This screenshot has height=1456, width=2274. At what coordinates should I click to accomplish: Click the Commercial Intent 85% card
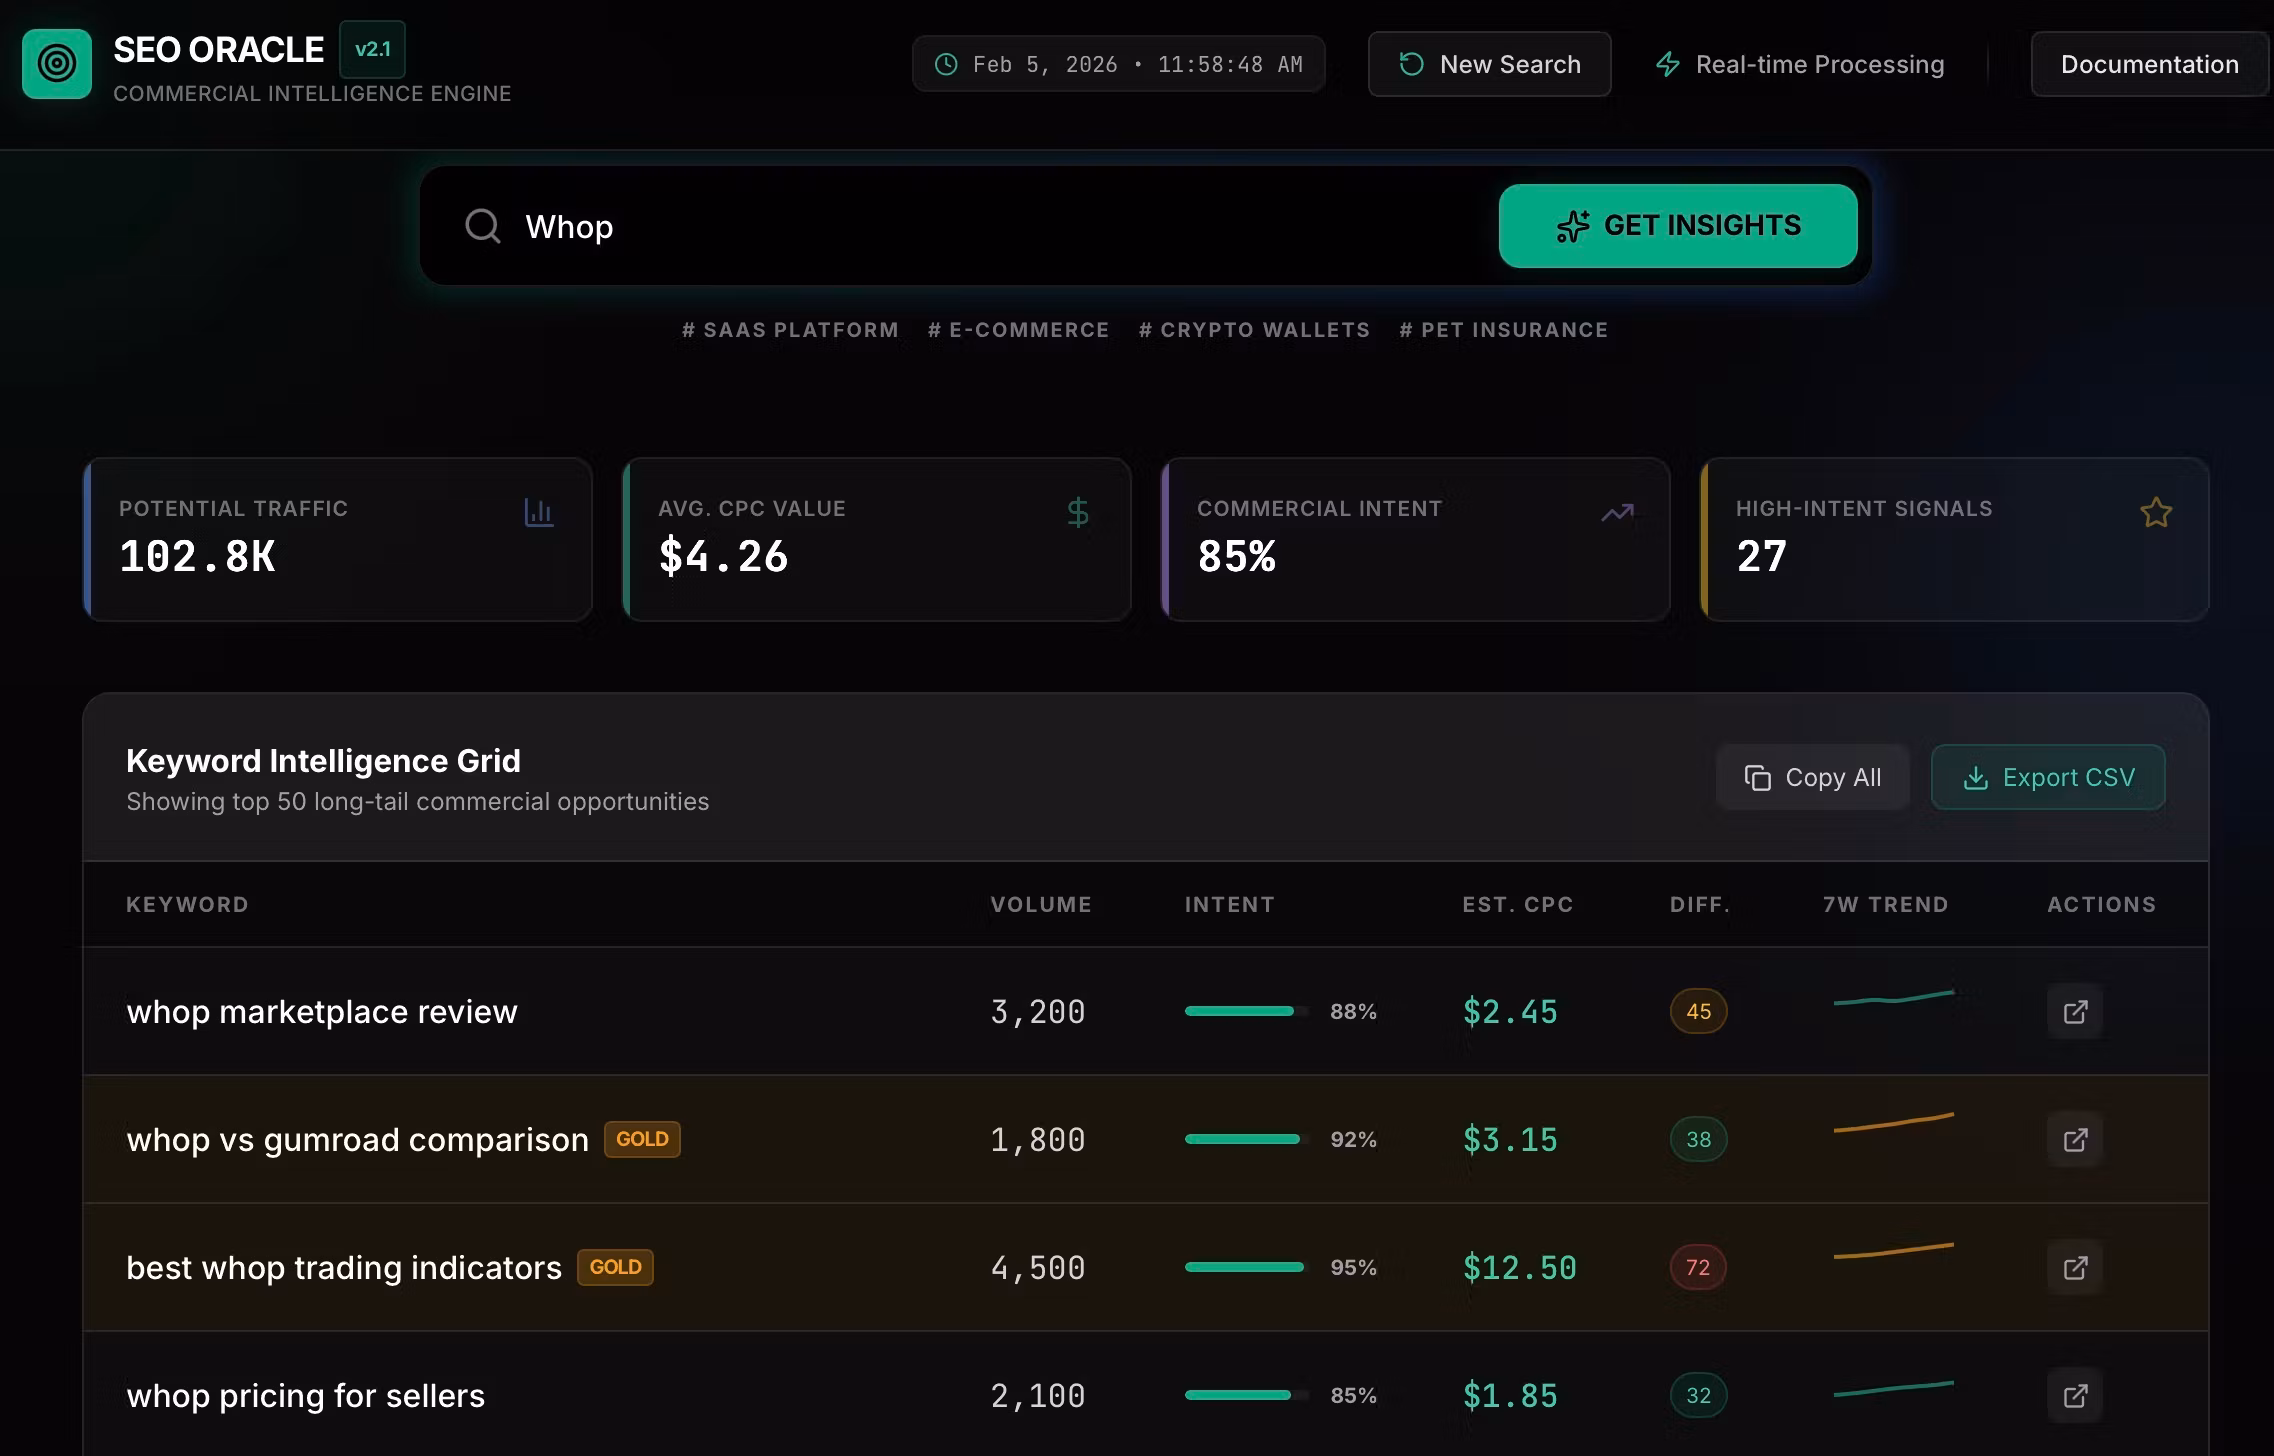pyautogui.click(x=1416, y=540)
